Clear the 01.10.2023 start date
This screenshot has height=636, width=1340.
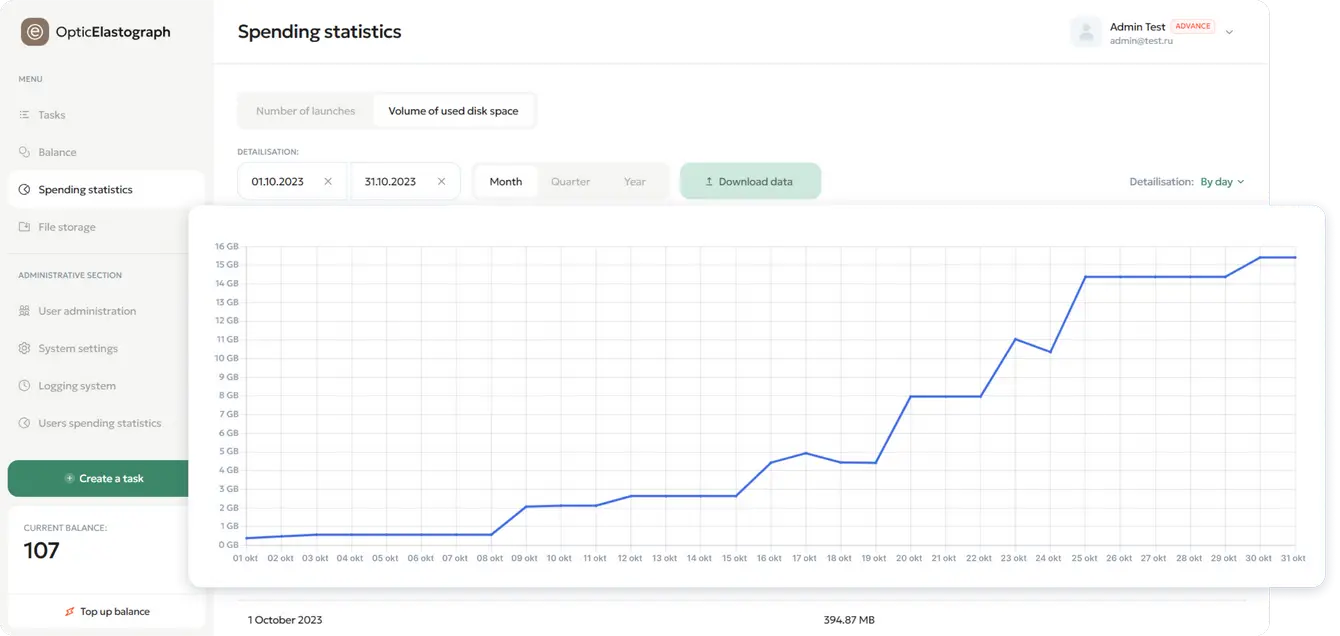click(x=328, y=181)
